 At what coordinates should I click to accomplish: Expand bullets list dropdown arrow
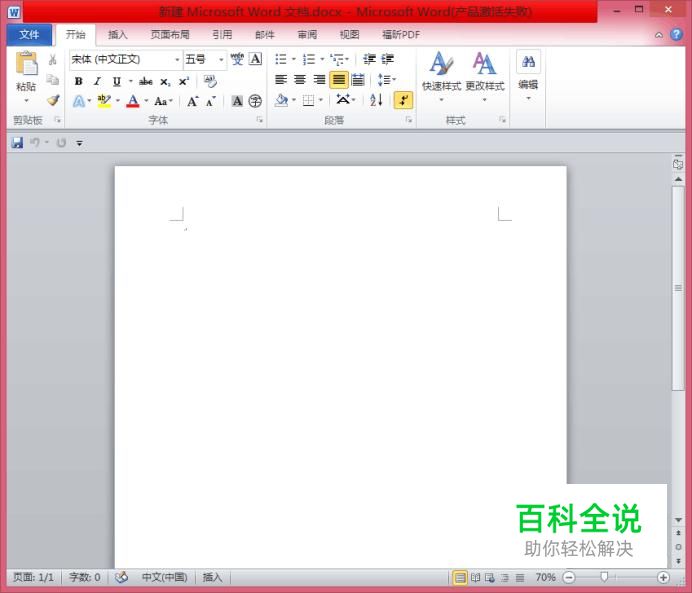click(x=294, y=59)
